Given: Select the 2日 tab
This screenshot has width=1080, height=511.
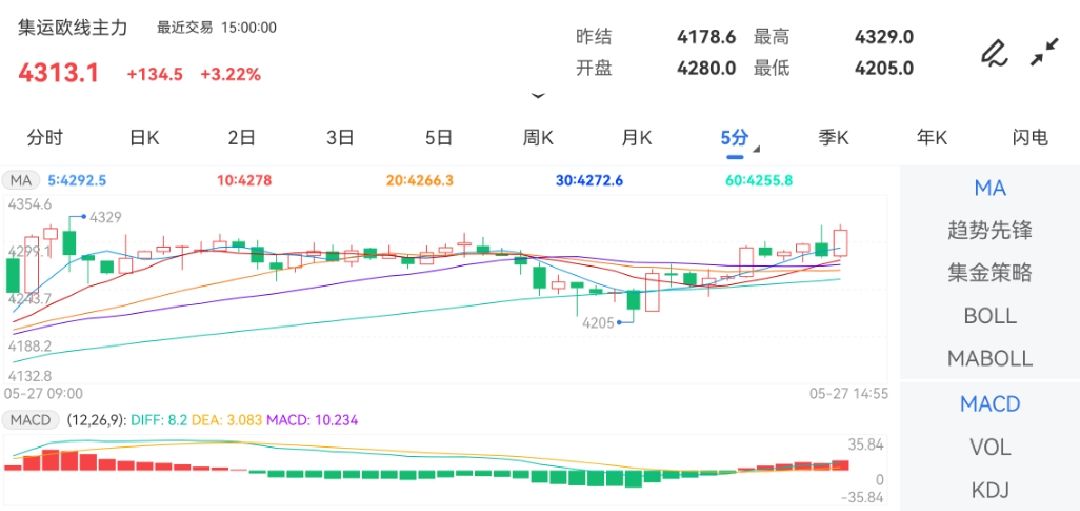Looking at the screenshot, I should [x=242, y=138].
